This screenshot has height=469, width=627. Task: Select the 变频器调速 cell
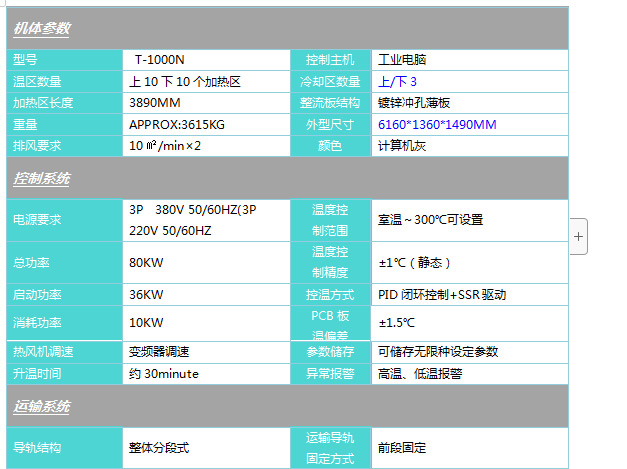[159, 352]
